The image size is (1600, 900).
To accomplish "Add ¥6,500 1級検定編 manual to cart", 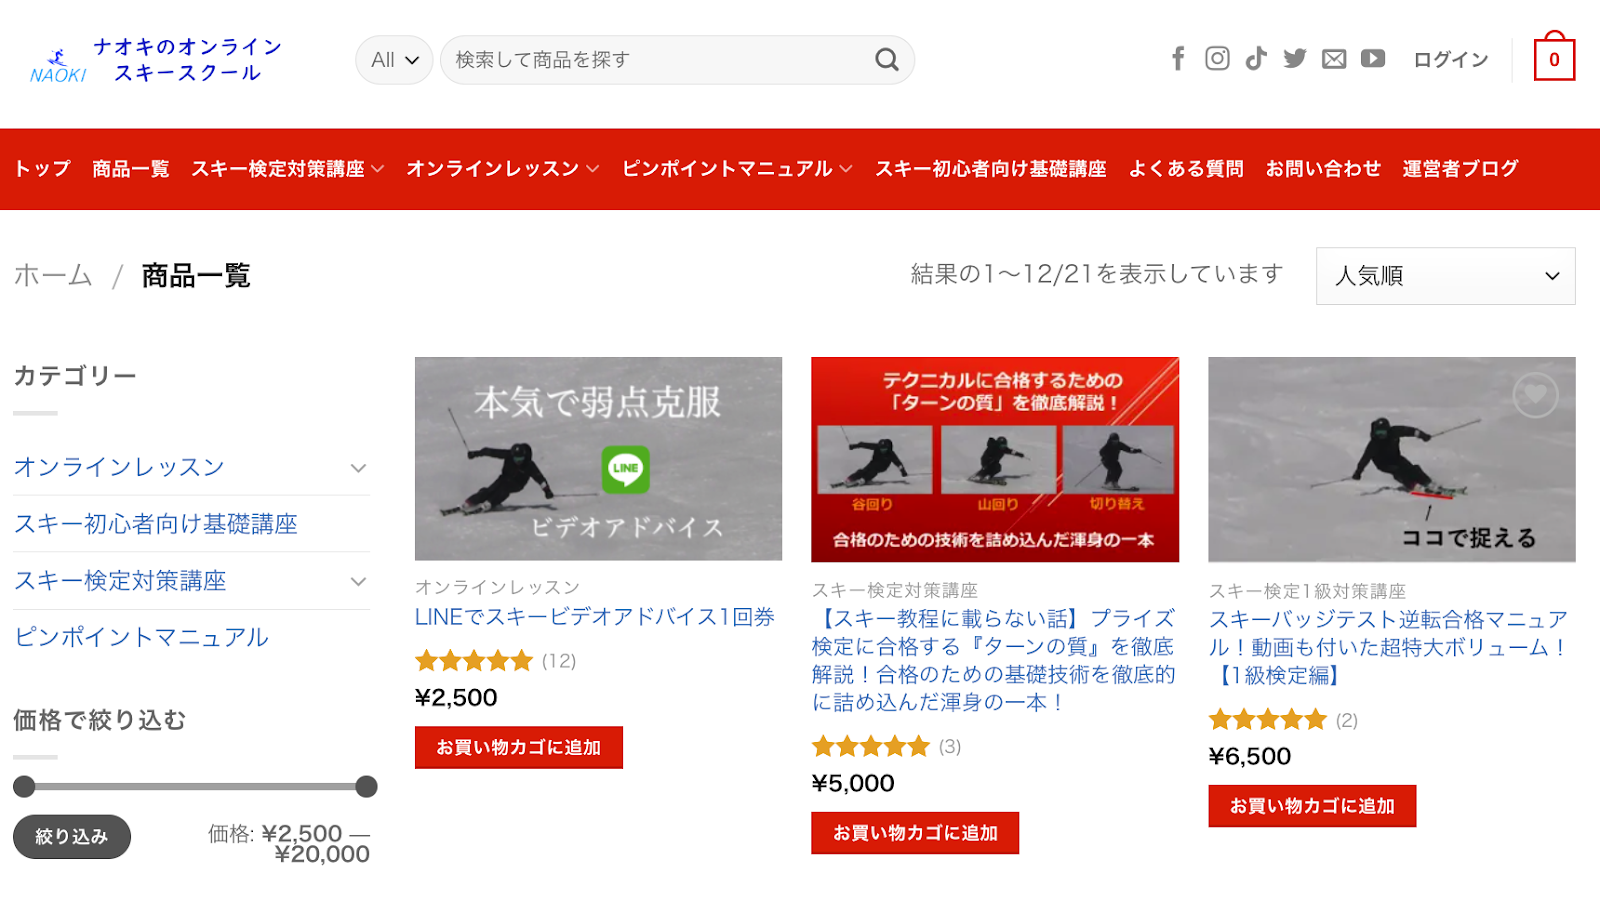I will [x=1312, y=806].
